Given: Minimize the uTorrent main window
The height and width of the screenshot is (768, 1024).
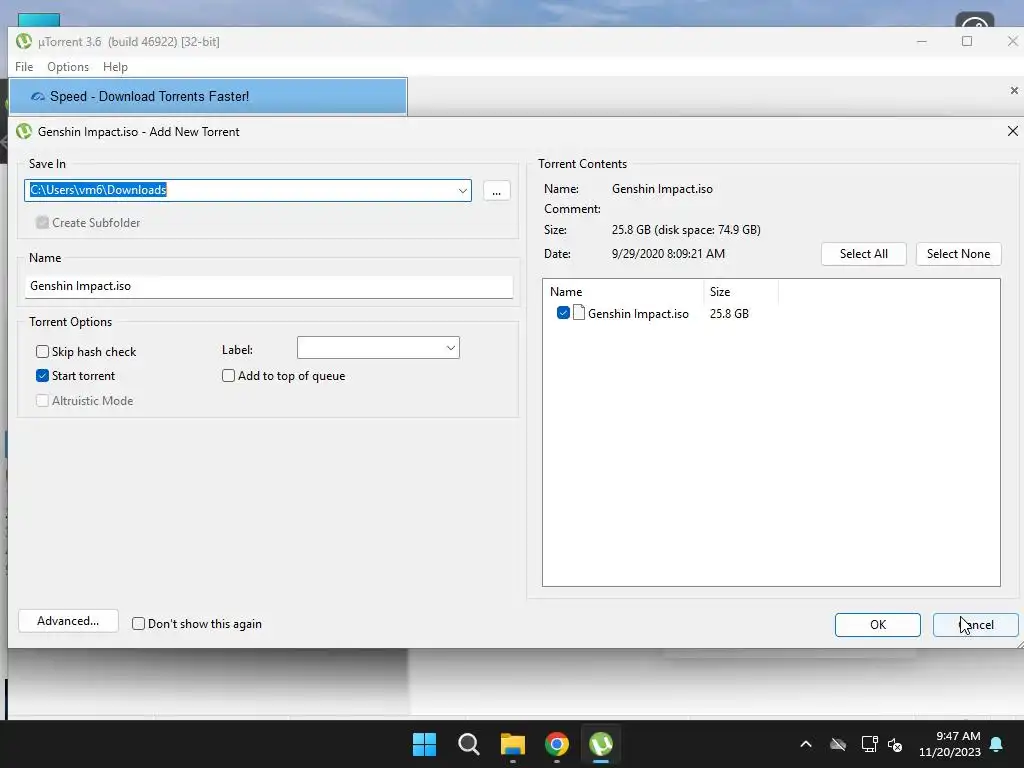Looking at the screenshot, I should 921,41.
